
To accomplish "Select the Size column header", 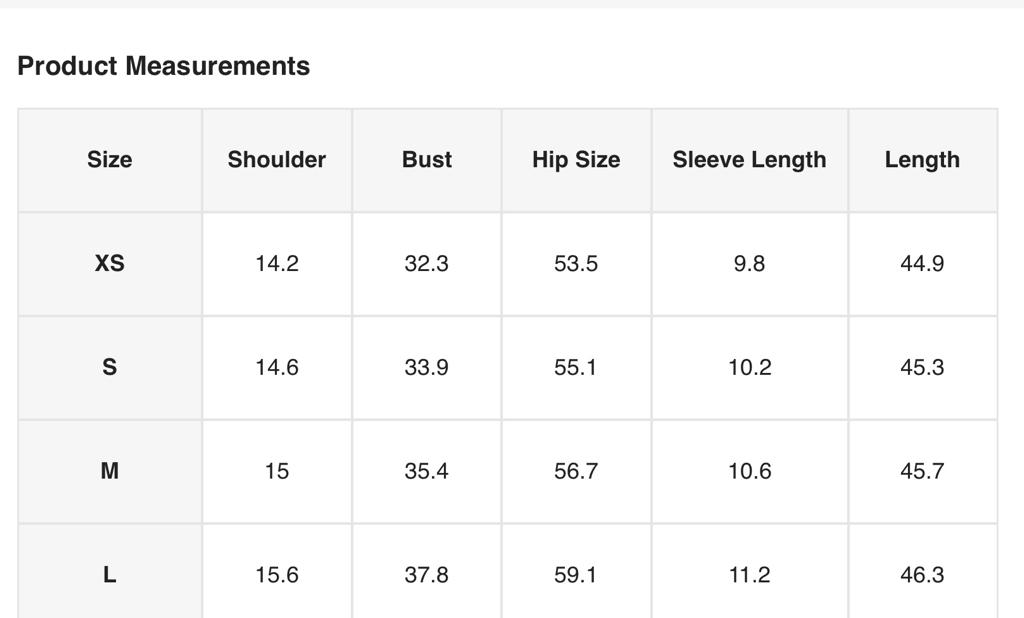I will point(109,160).
